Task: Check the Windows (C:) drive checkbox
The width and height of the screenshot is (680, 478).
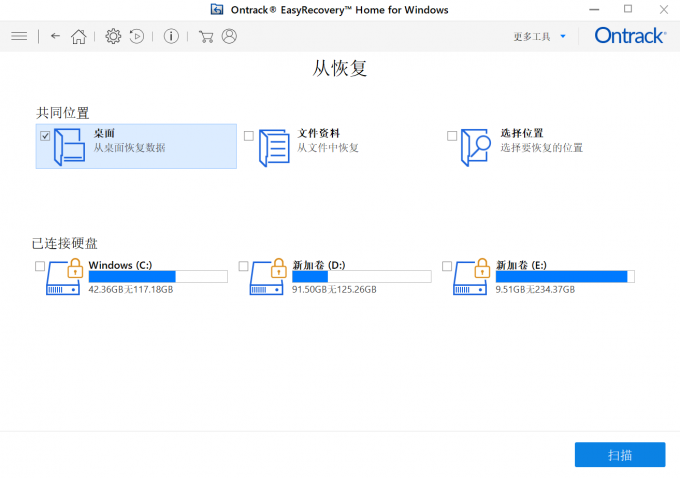Action: coord(40,266)
